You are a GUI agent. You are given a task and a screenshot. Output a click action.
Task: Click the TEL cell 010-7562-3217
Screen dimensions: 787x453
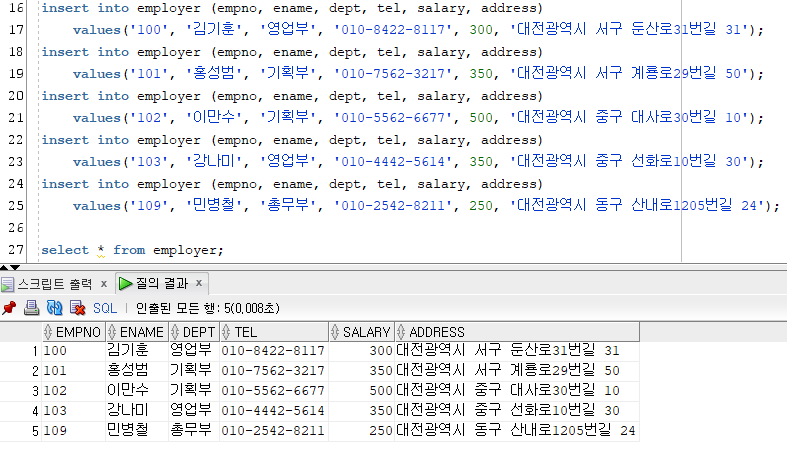[274, 371]
